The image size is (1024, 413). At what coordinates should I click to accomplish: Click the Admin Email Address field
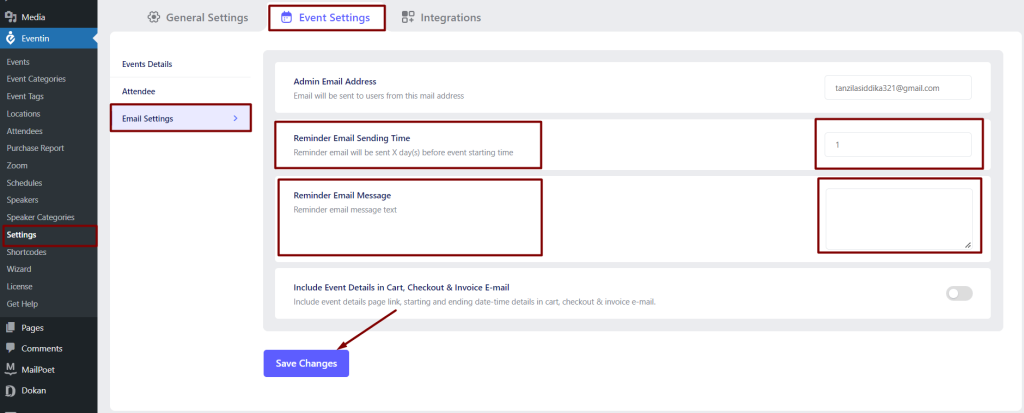tap(898, 88)
